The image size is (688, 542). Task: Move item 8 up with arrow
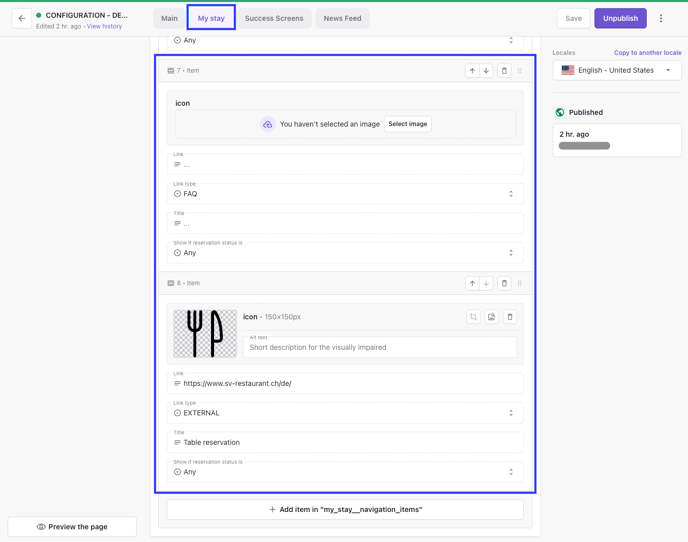tap(472, 283)
